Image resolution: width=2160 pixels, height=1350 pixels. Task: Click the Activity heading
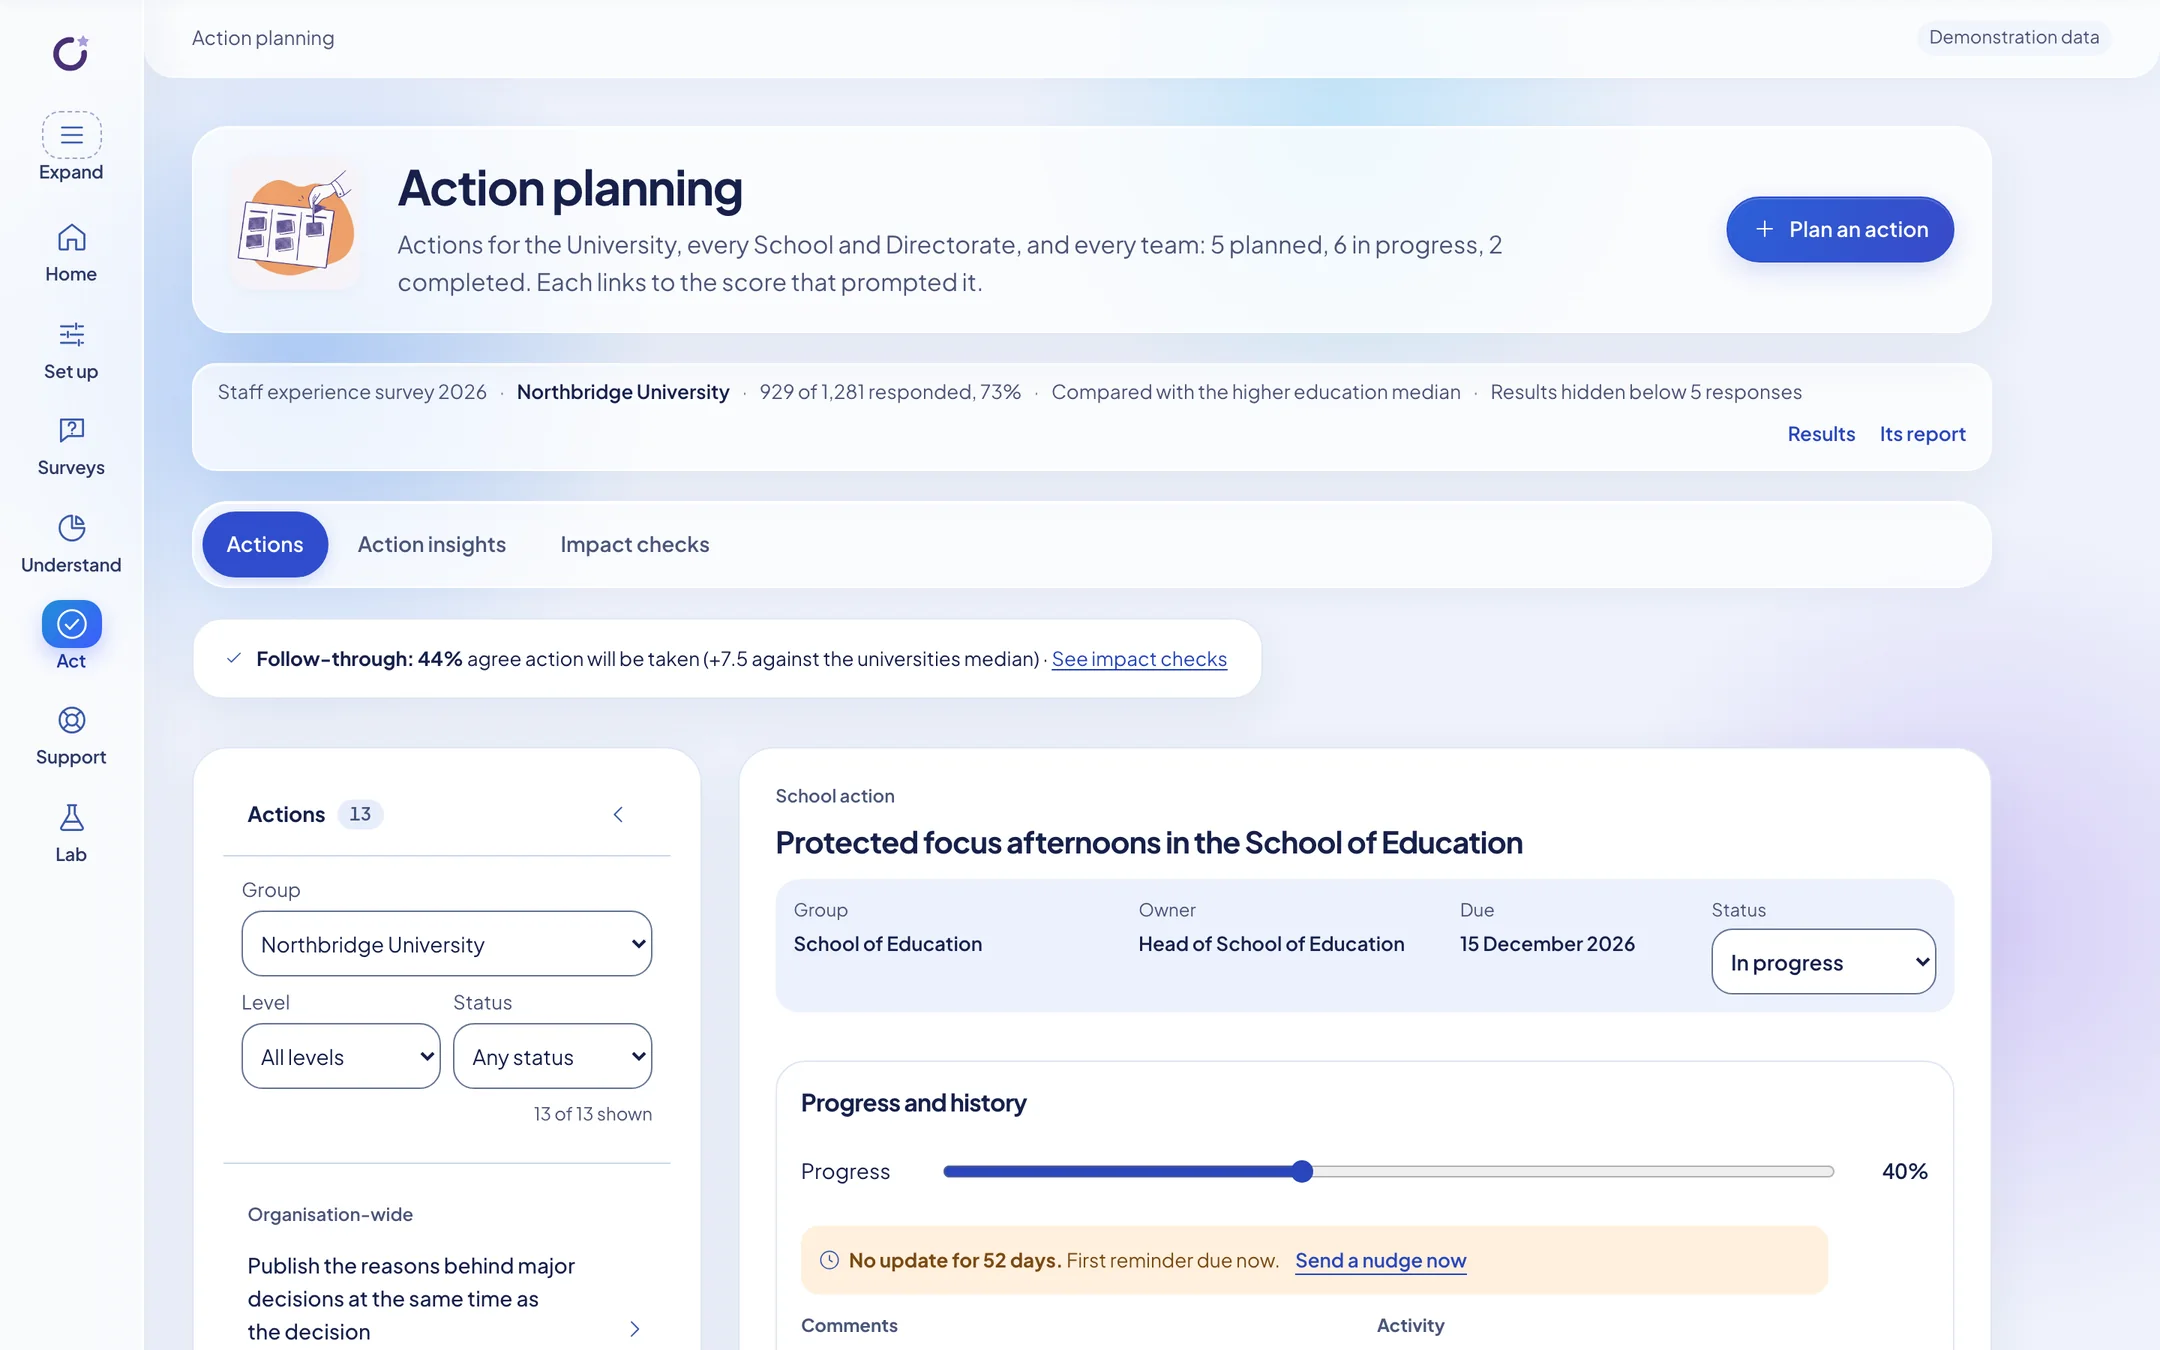1410,1326
